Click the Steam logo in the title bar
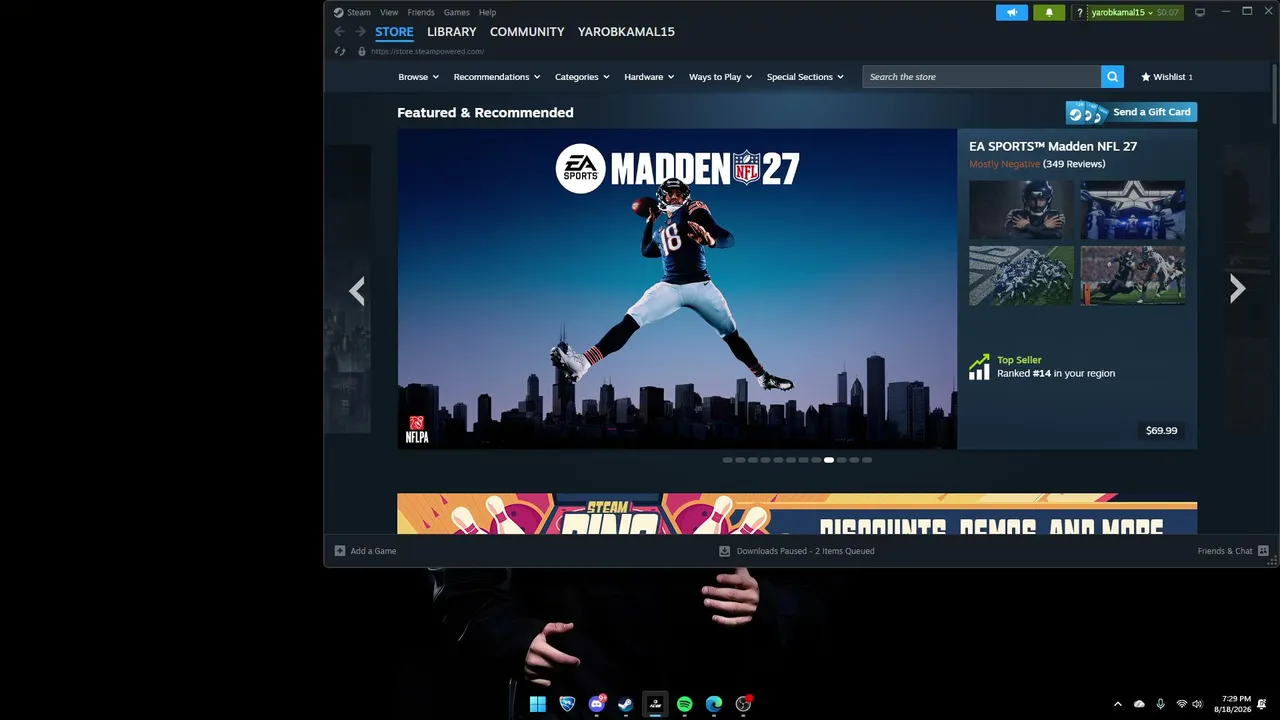The height and width of the screenshot is (720, 1280). [x=338, y=12]
